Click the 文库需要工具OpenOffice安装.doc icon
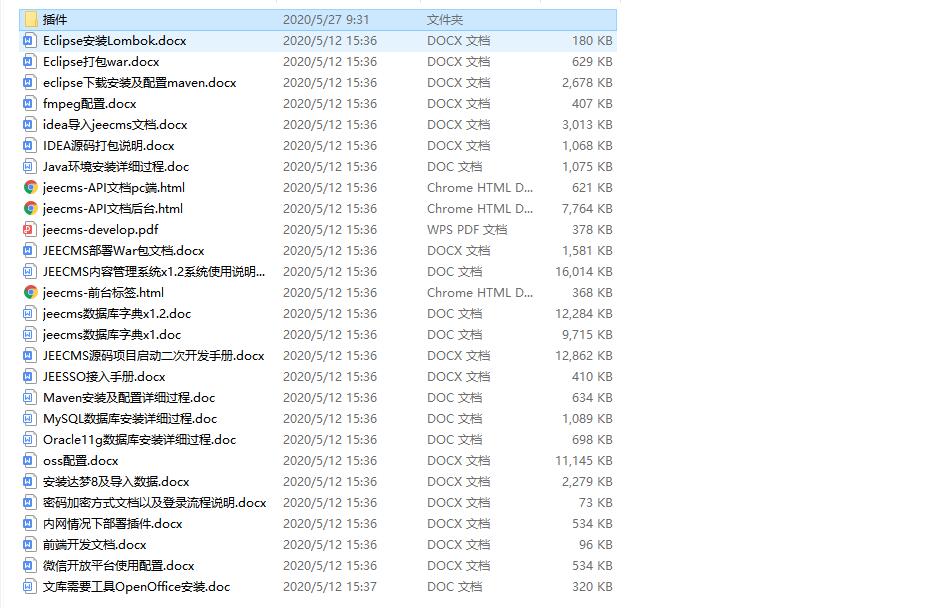This screenshot has height=608, width=947. 29,587
